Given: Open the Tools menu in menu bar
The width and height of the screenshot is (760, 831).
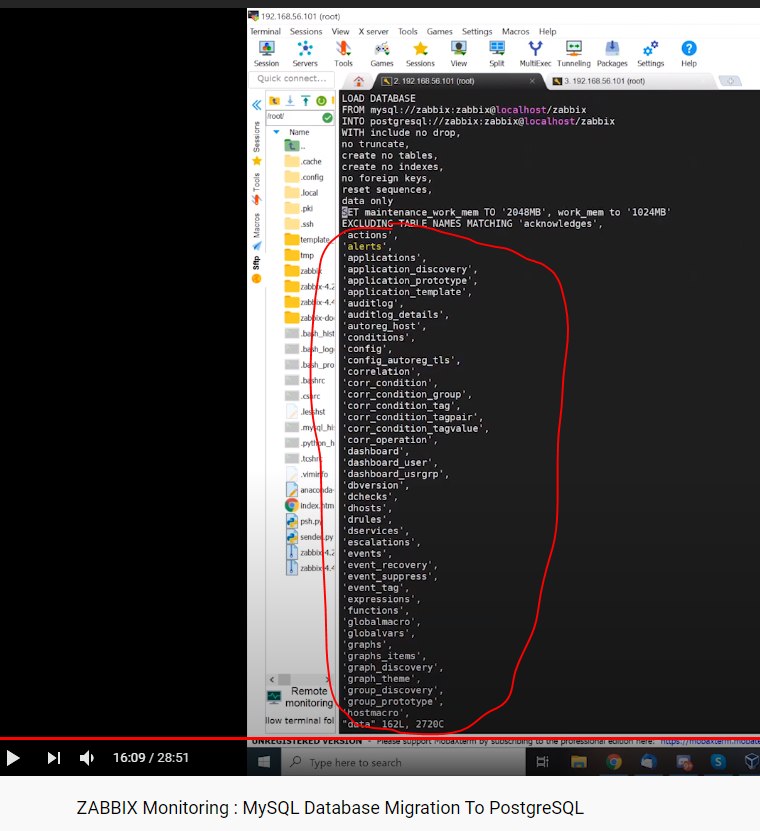Looking at the screenshot, I should [408, 31].
